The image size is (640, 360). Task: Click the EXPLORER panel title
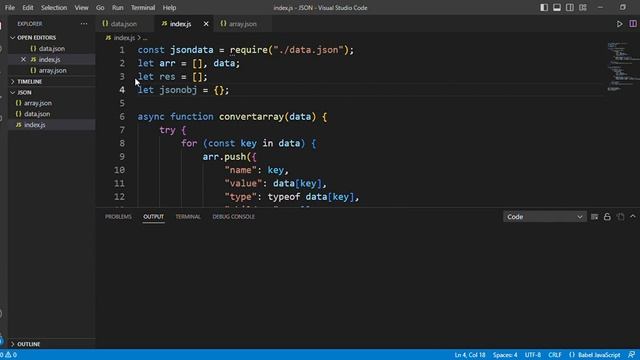tap(29, 24)
